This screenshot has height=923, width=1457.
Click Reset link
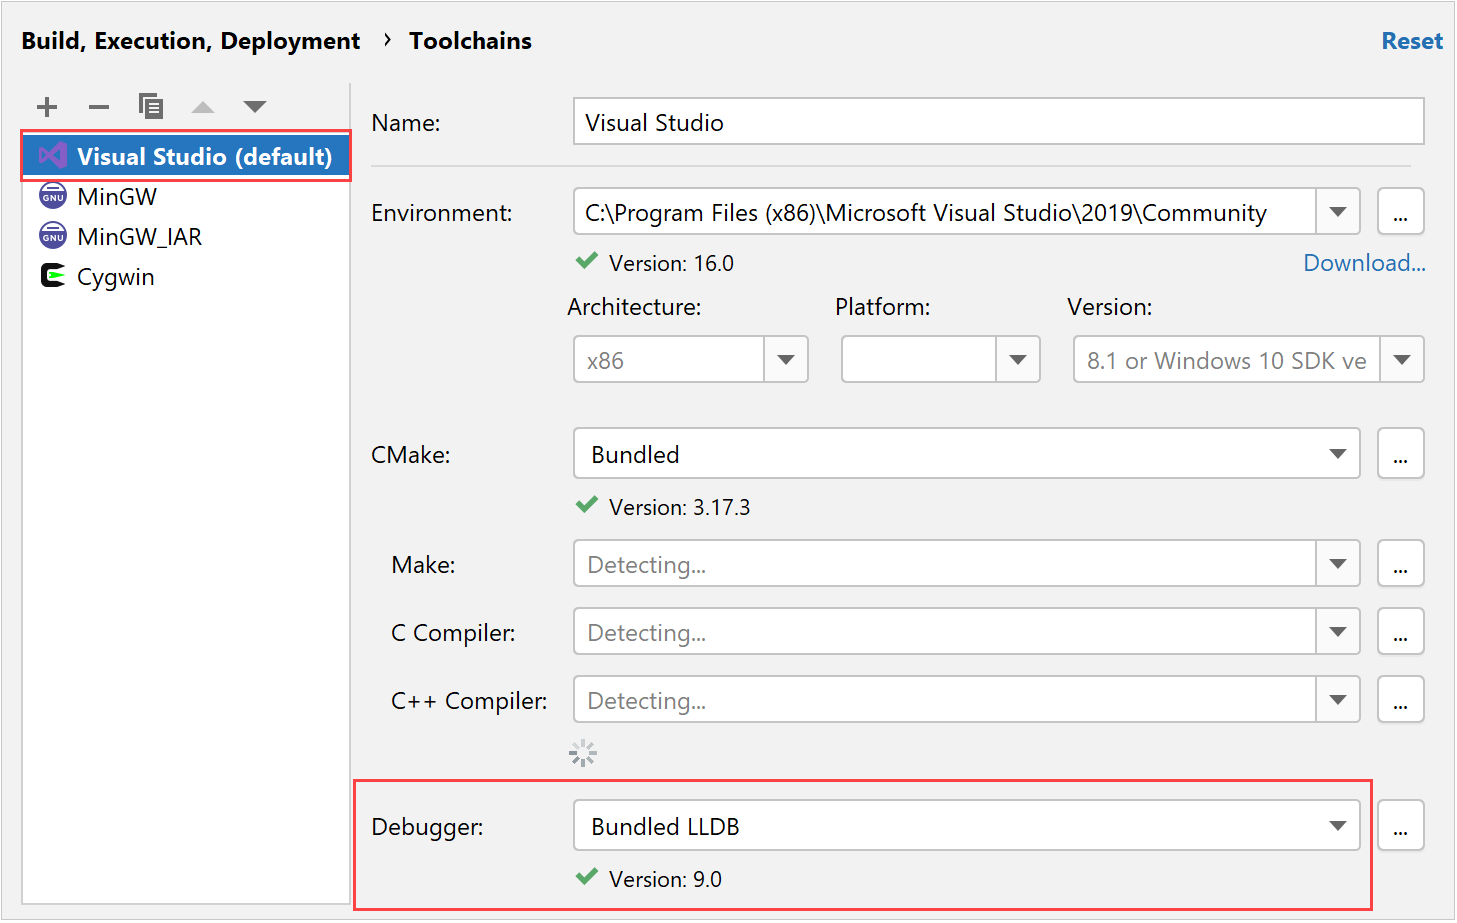pyautogui.click(x=1412, y=41)
